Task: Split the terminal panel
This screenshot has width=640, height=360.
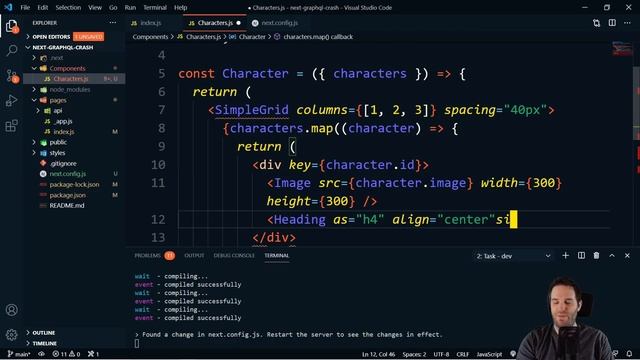Action: tap(581, 256)
